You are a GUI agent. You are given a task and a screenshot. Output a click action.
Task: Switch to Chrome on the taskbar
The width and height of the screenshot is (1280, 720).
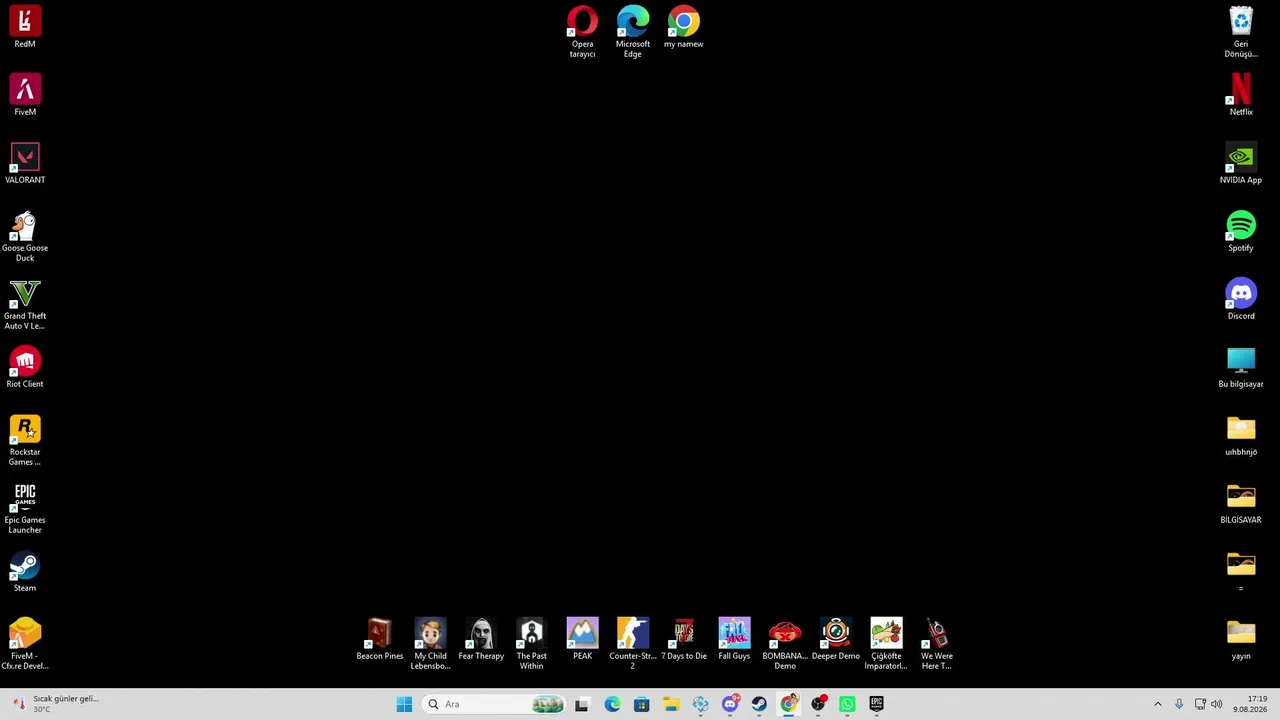789,704
